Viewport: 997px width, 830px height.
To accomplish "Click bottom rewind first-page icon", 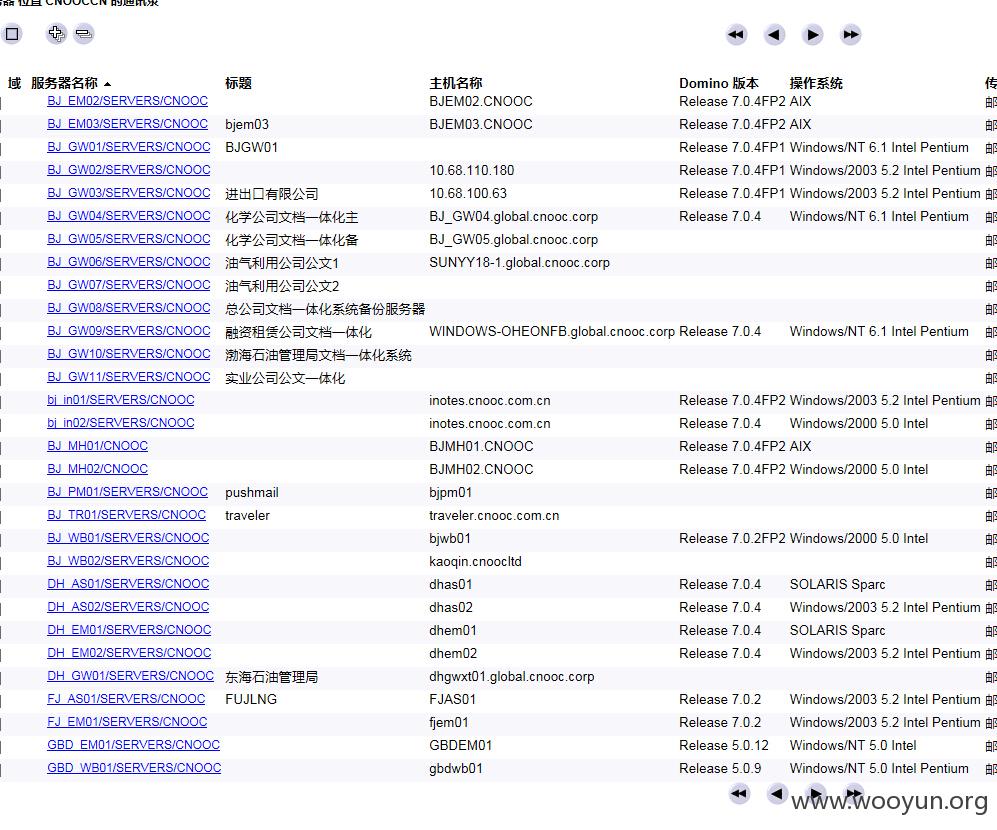I will pyautogui.click(x=739, y=793).
